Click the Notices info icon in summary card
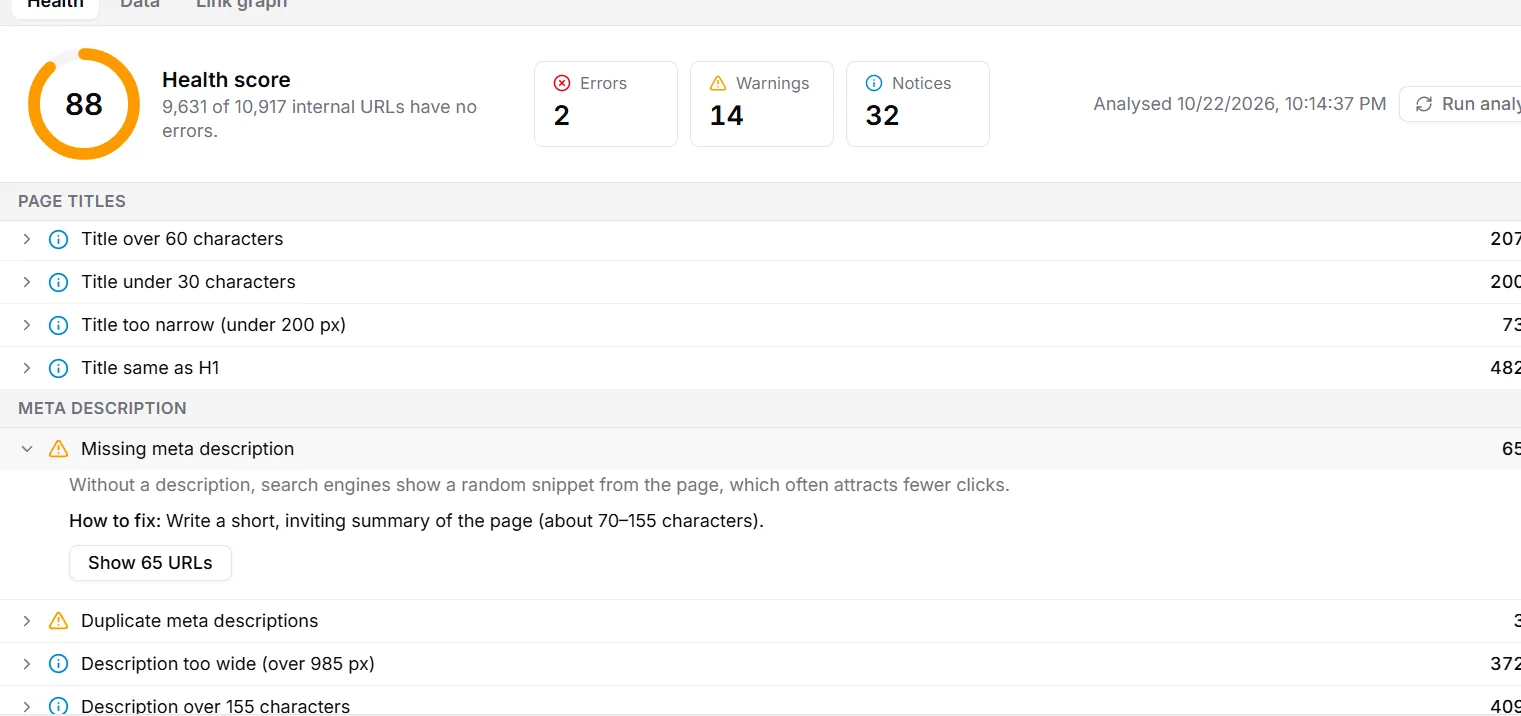Image resolution: width=1521 pixels, height=716 pixels. click(x=874, y=84)
